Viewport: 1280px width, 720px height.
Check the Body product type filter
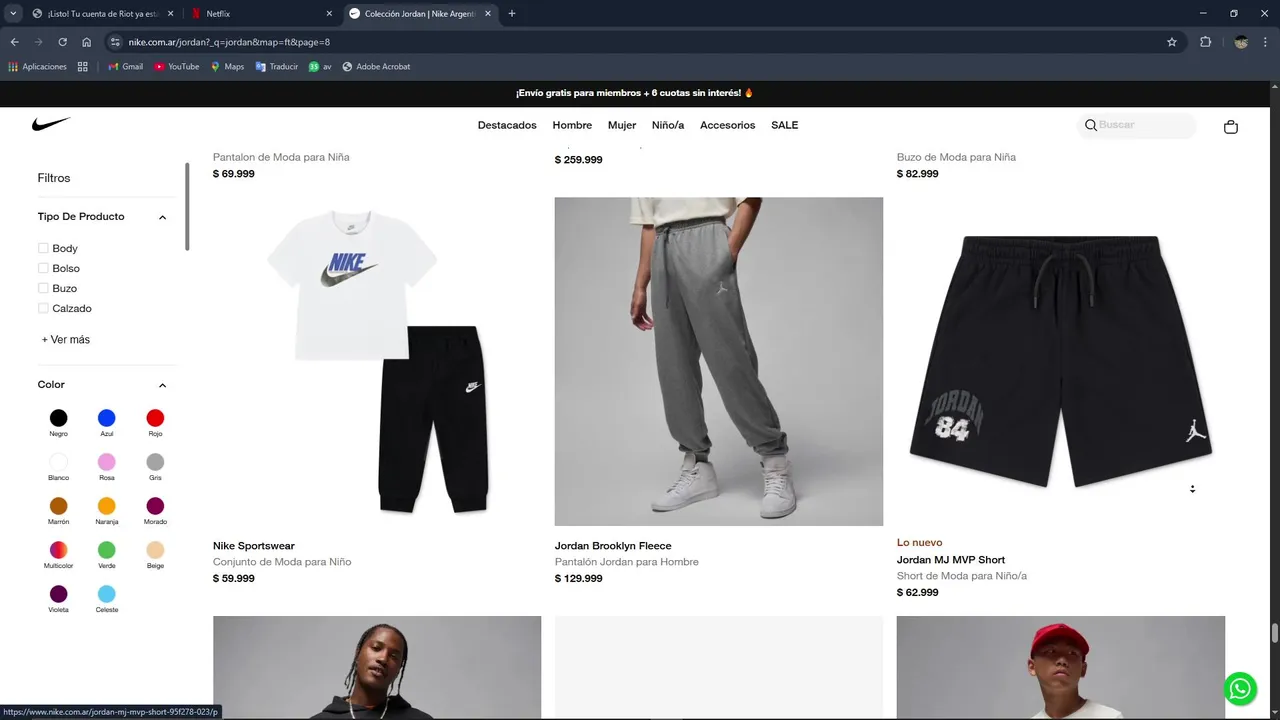tap(43, 248)
